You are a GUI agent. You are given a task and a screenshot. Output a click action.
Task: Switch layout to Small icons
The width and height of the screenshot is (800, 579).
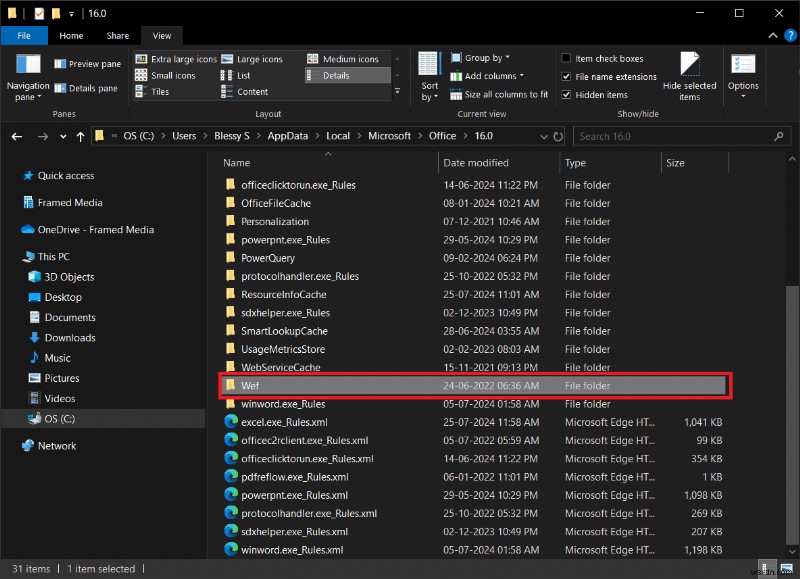pyautogui.click(x=165, y=75)
